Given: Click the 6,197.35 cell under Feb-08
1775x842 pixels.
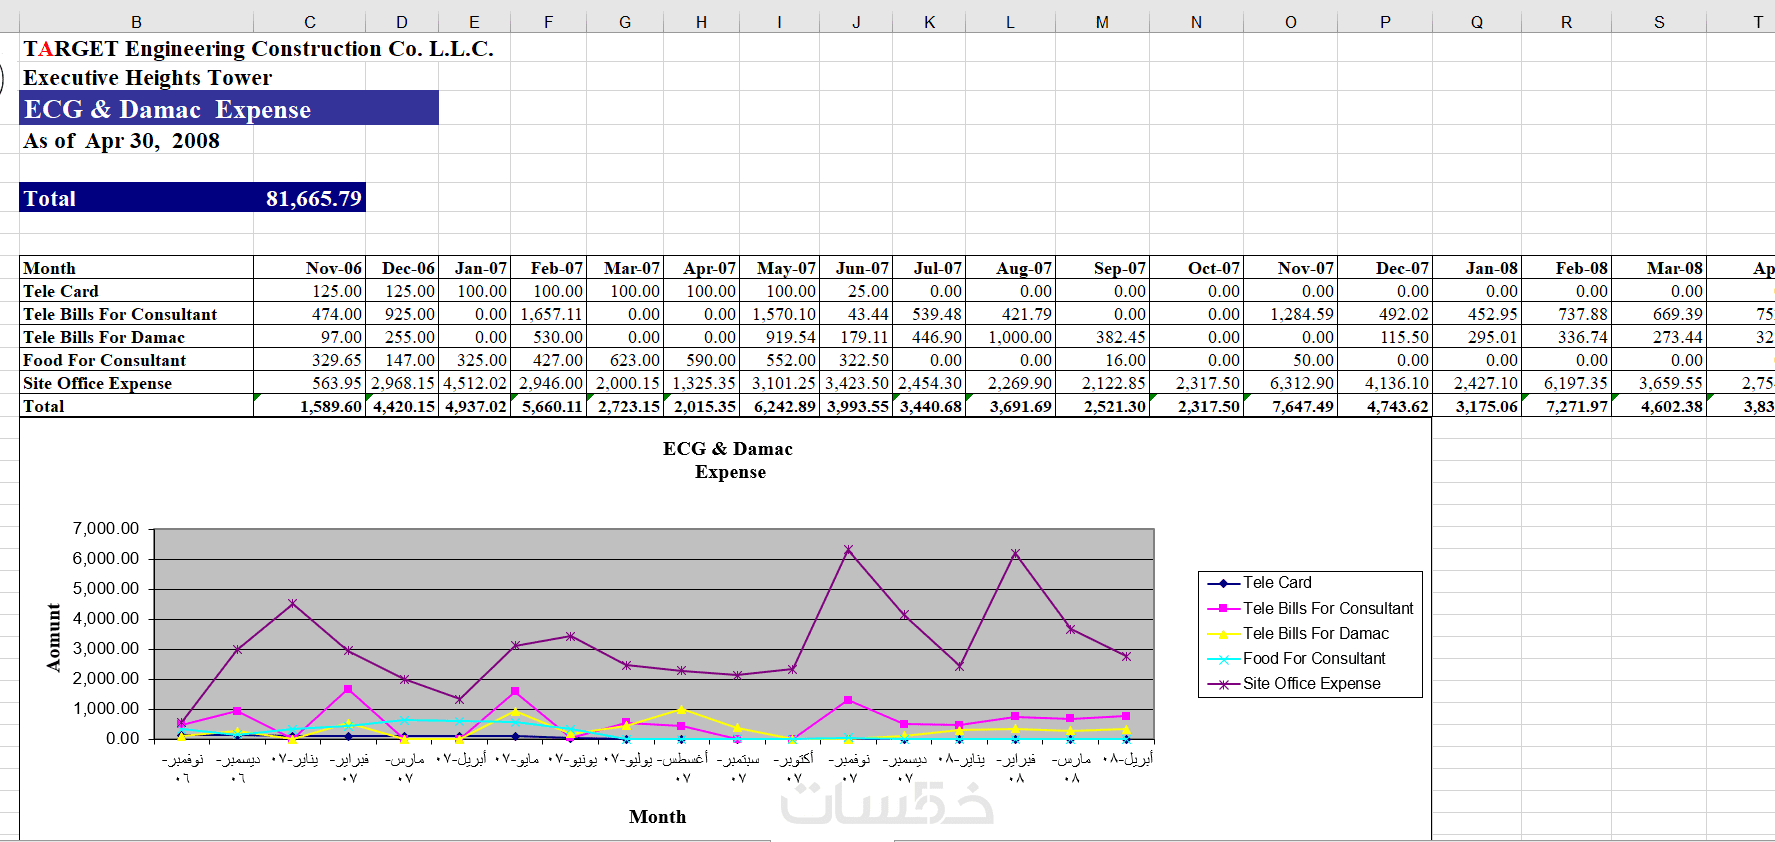Looking at the screenshot, I should (1566, 383).
